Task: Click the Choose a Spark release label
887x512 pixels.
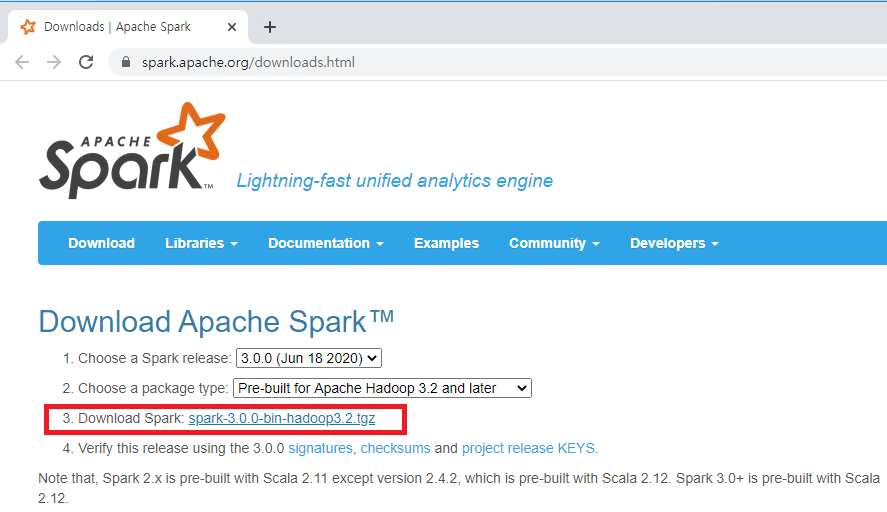Action: point(154,358)
